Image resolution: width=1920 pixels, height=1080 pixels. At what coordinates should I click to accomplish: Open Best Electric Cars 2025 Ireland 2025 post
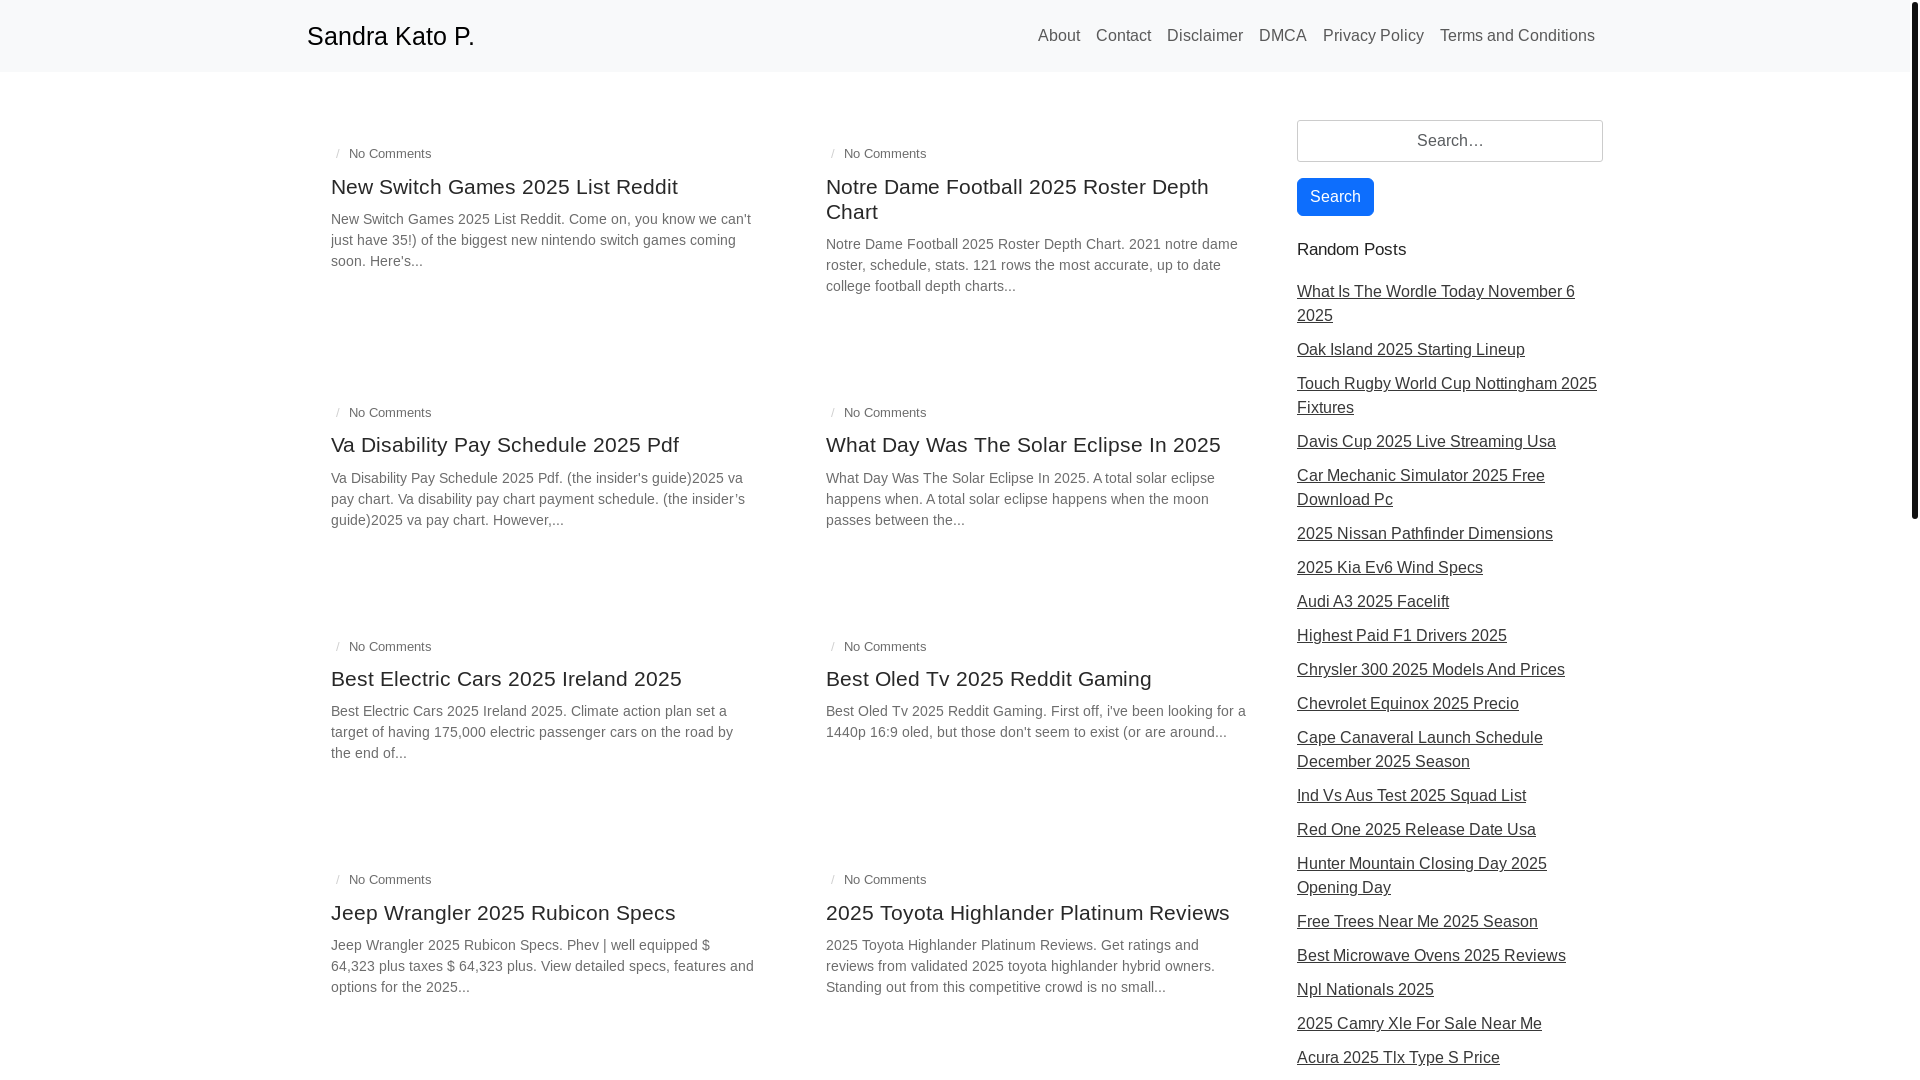point(506,679)
